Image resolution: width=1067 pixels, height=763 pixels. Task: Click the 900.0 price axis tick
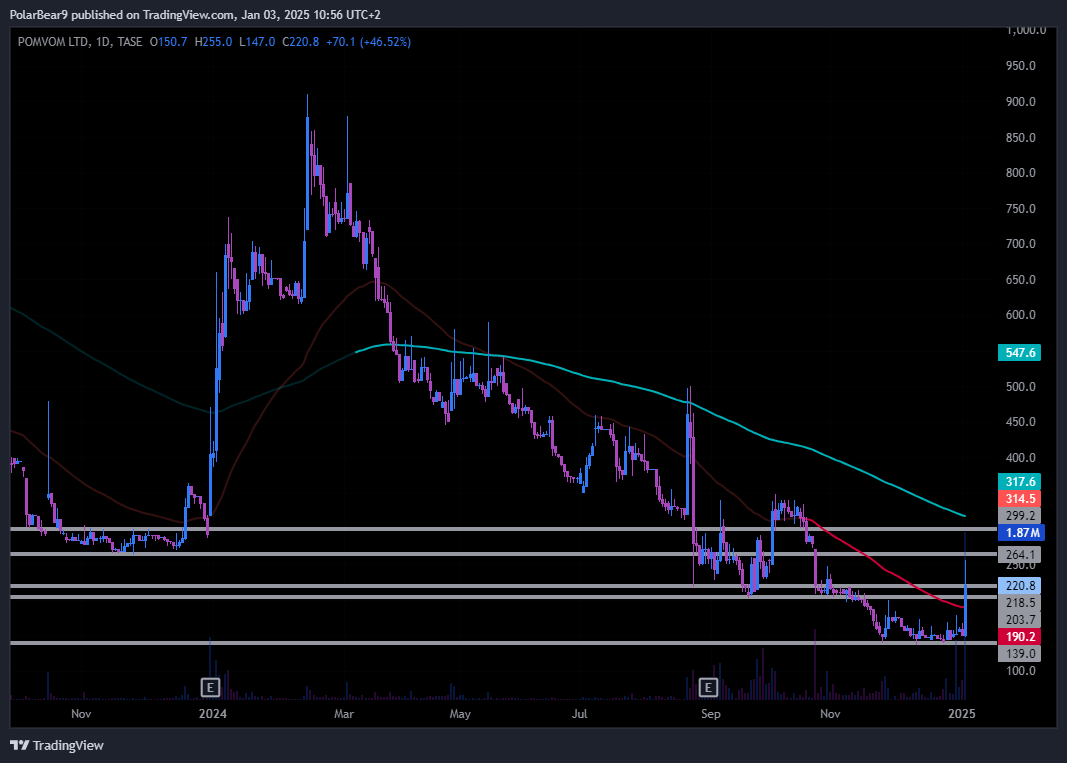click(x=1021, y=101)
